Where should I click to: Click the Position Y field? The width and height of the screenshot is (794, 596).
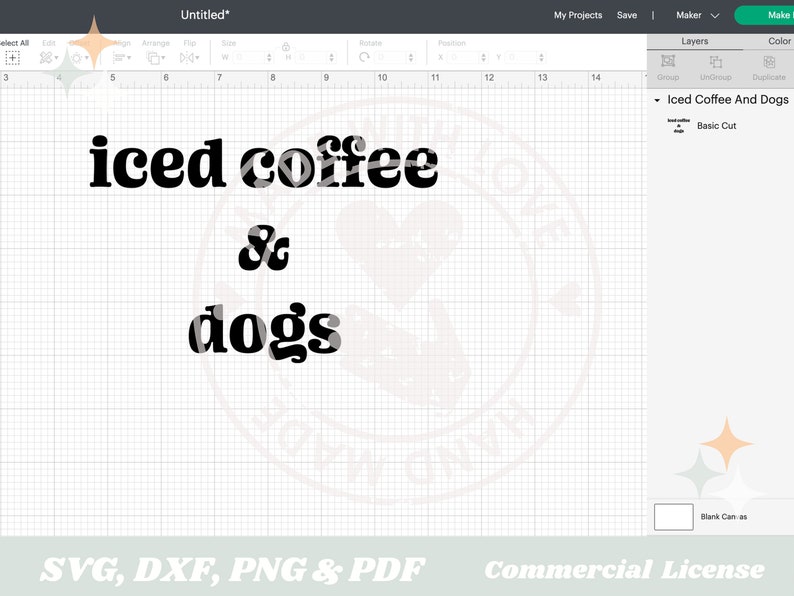(x=521, y=57)
